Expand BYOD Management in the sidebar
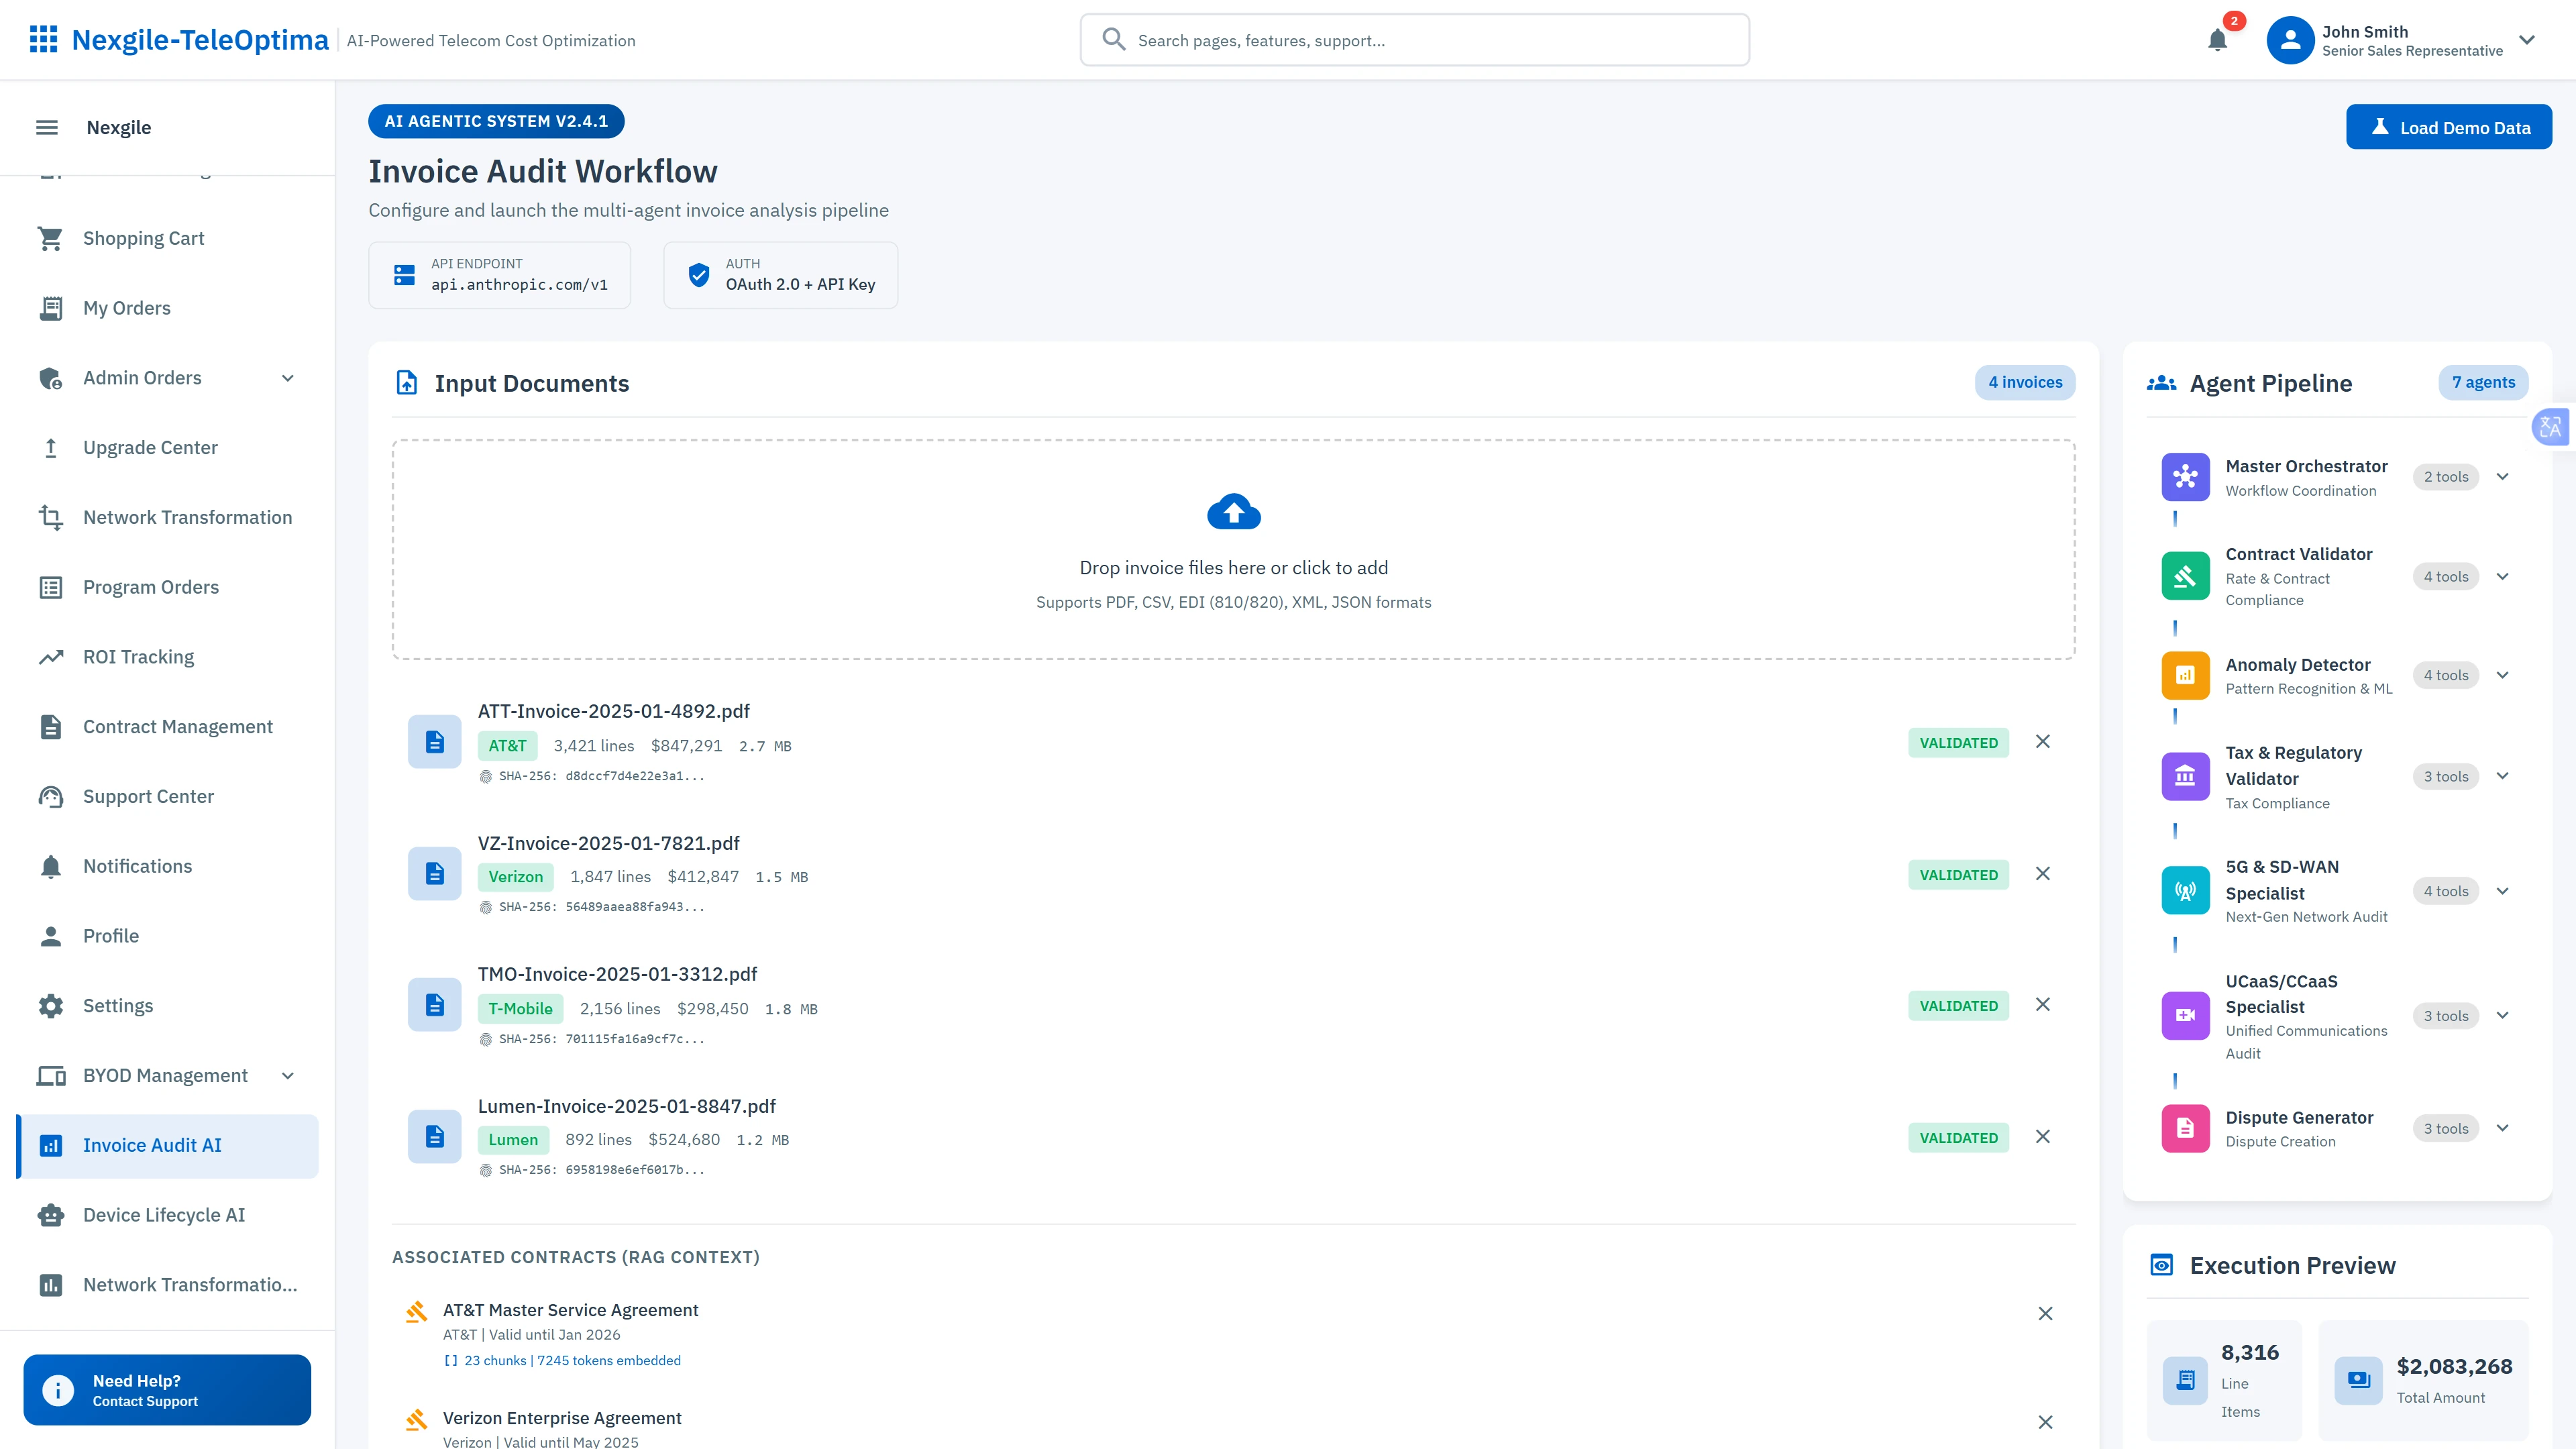Image resolution: width=2576 pixels, height=1449 pixels. 288,1075
